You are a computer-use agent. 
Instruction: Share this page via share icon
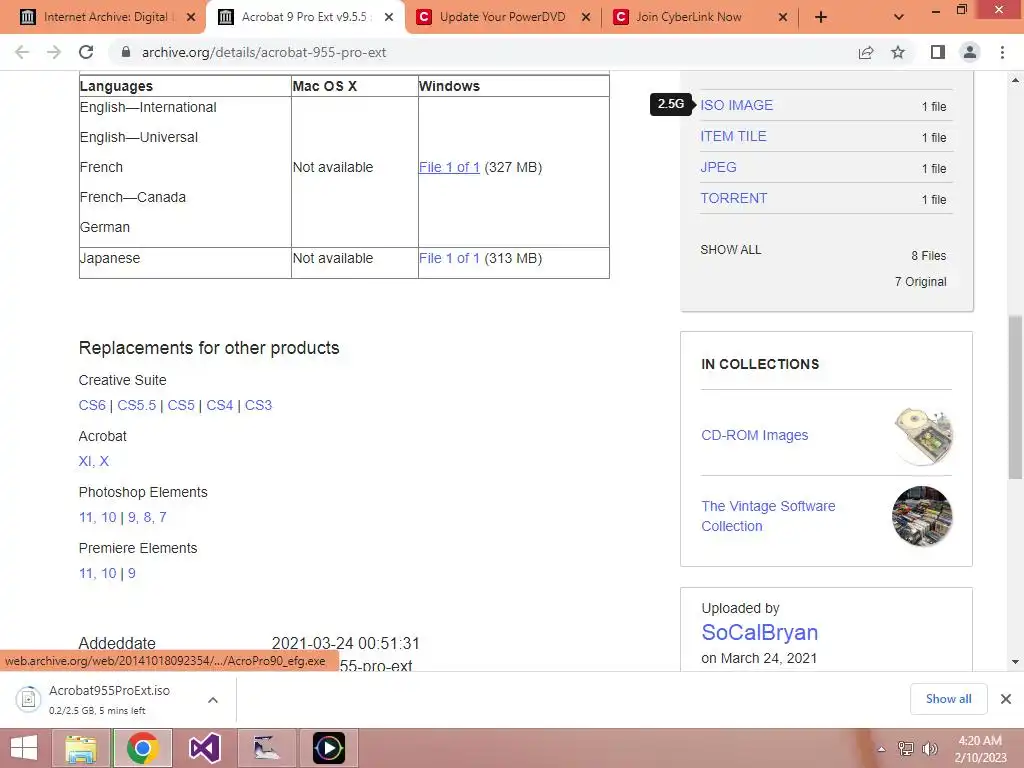point(866,52)
